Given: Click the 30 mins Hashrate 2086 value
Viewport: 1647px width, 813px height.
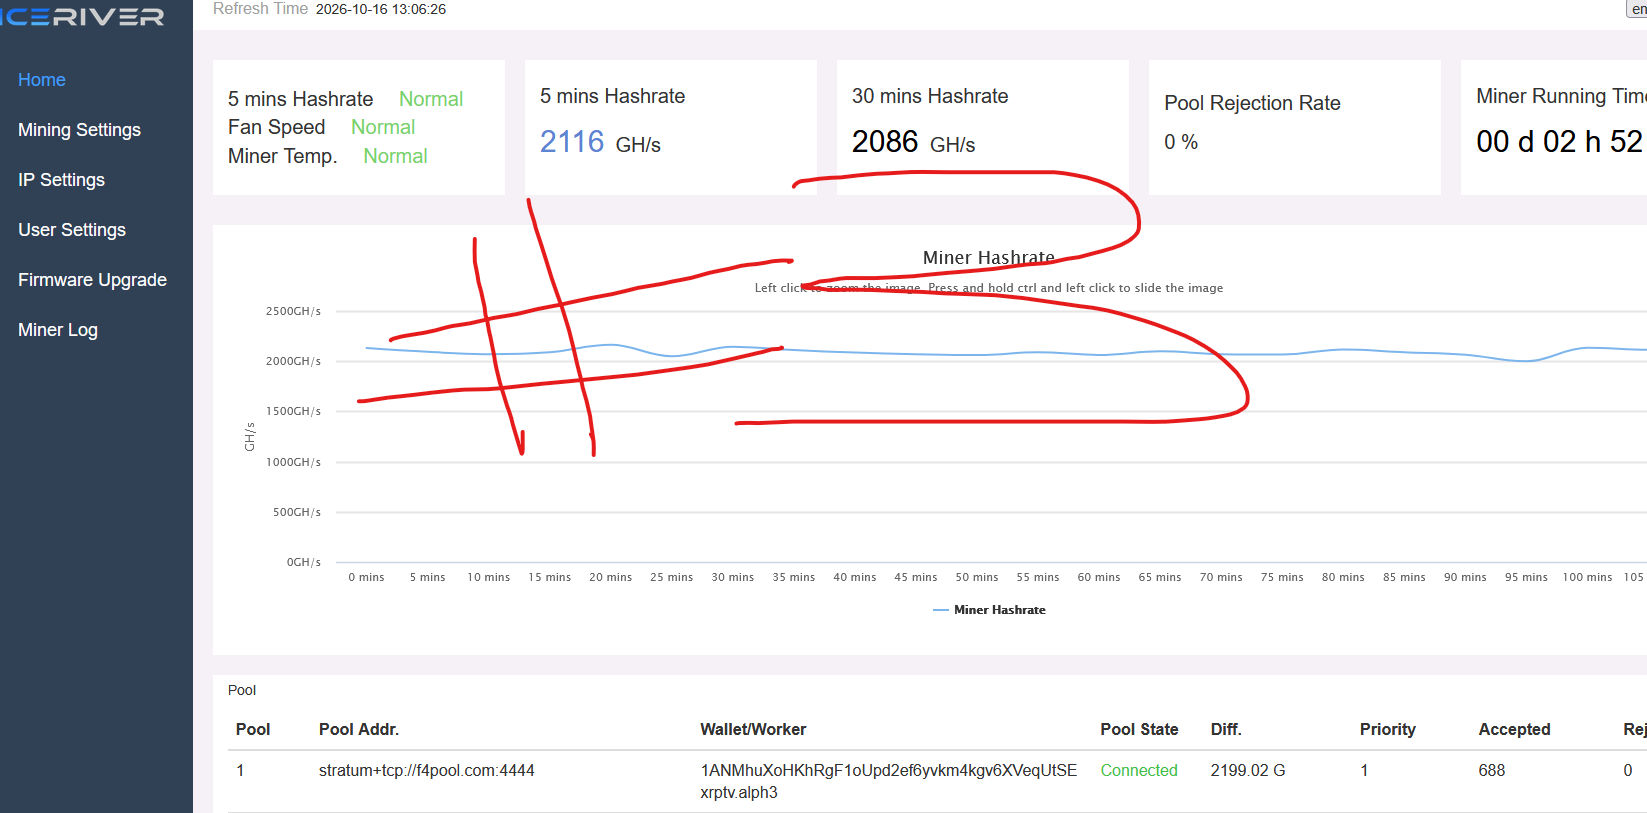Looking at the screenshot, I should (885, 142).
